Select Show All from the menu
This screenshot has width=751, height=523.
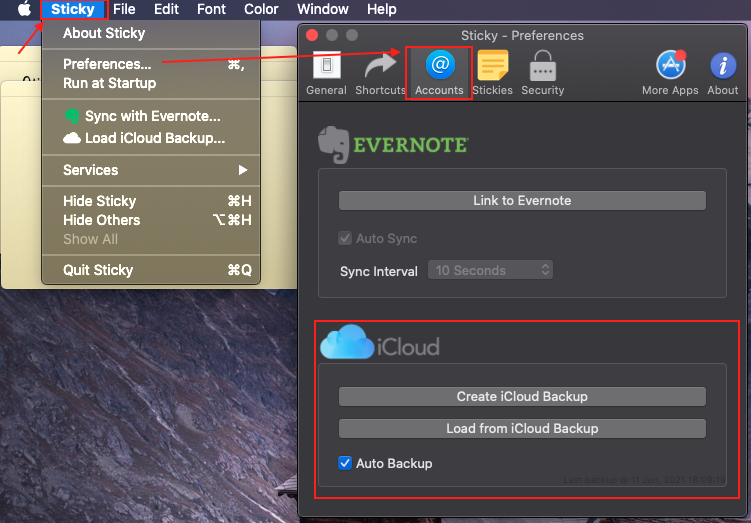[151, 239]
